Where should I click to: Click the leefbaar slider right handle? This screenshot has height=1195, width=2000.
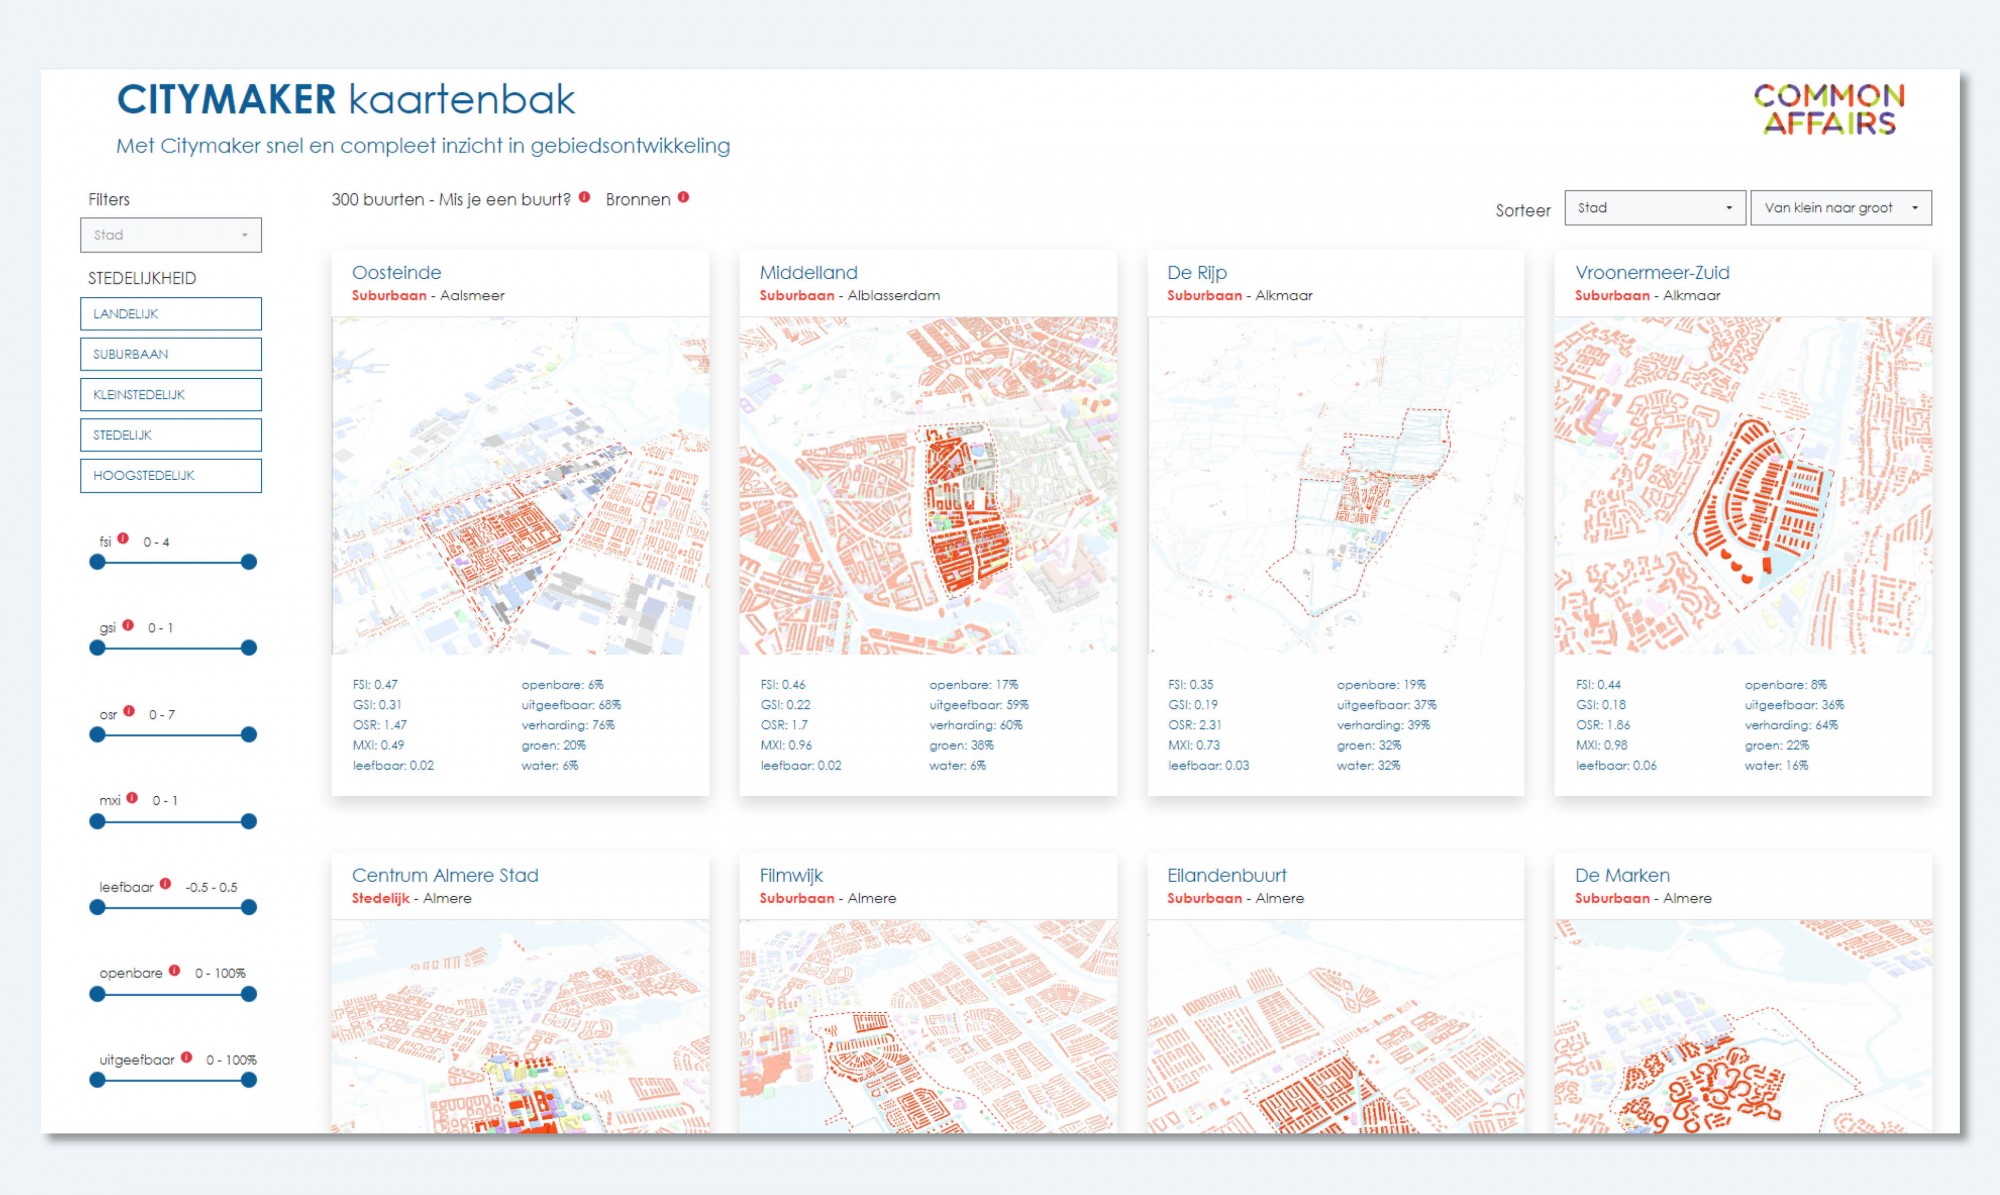(249, 907)
